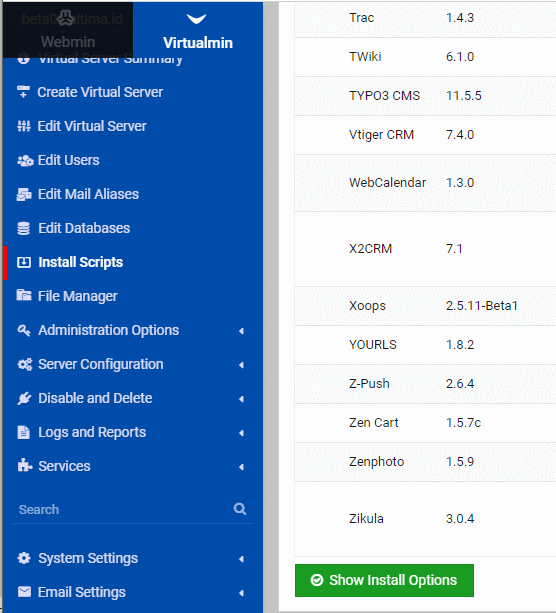Expand Administration Options arrow
556x613 pixels.
click(242, 331)
